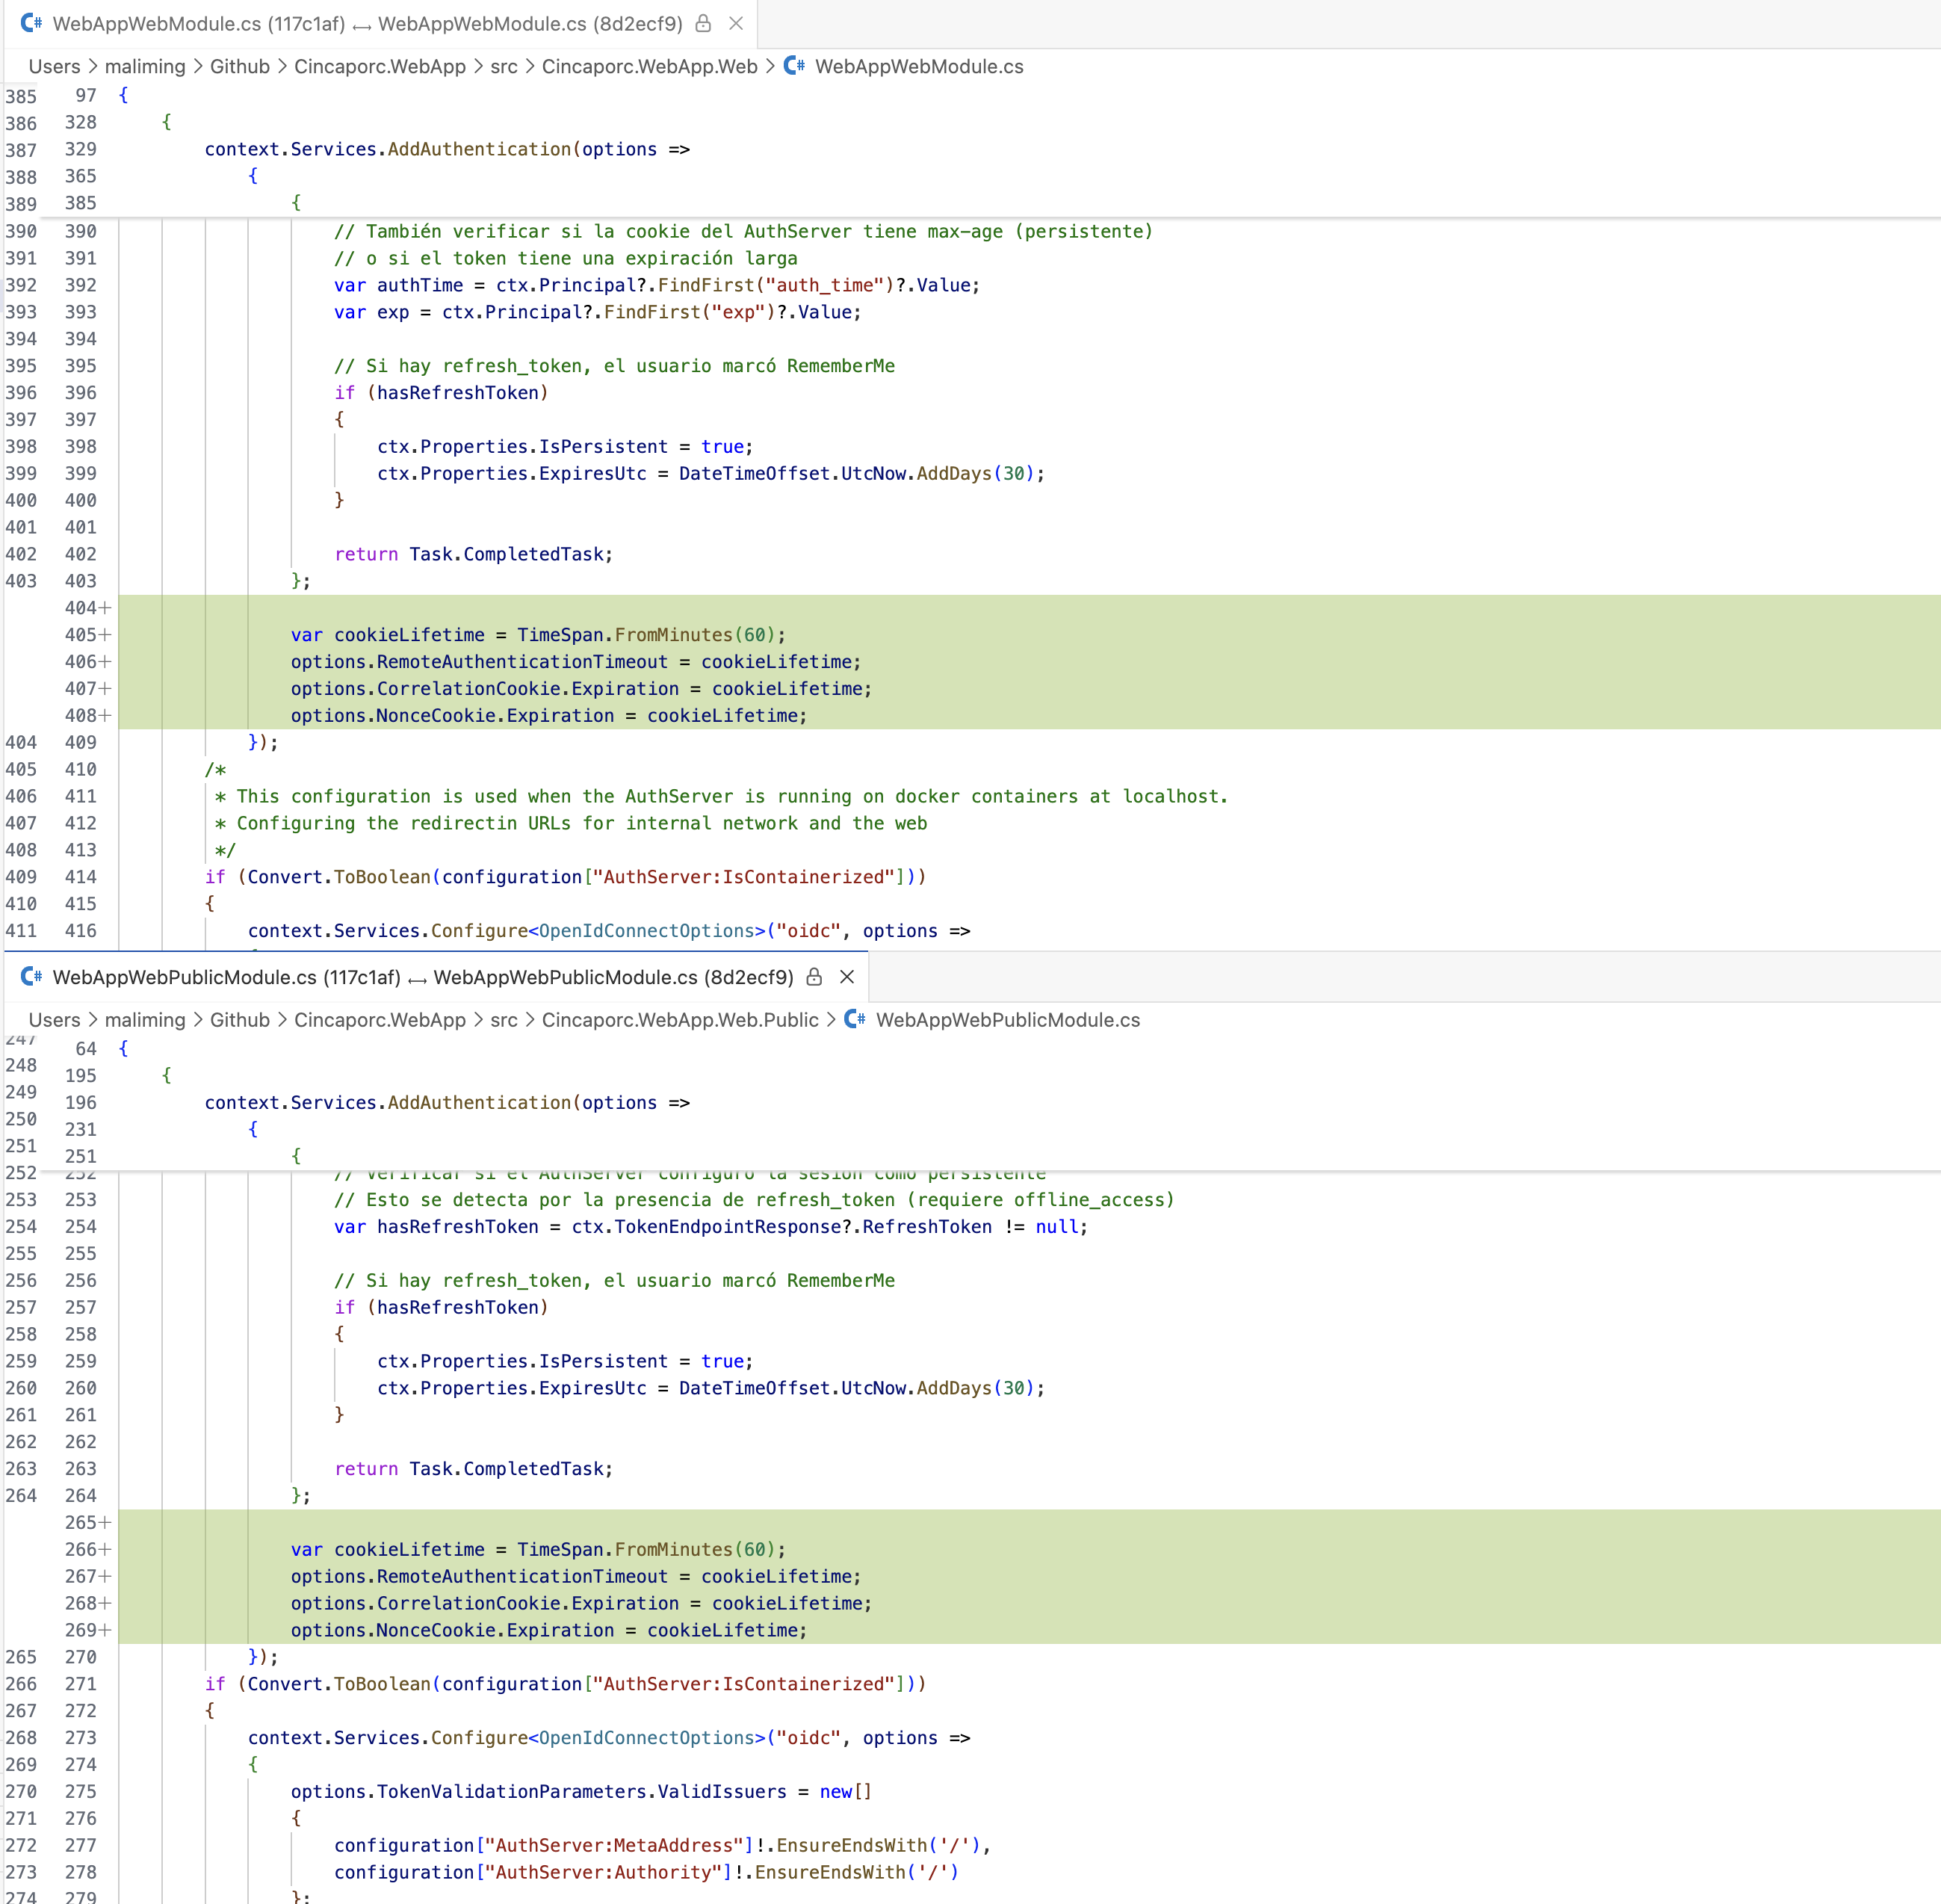This screenshot has width=1941, height=1904.
Task: Click the C# icon on WebAppWebPublicModule.cs tab
Action: point(31,977)
